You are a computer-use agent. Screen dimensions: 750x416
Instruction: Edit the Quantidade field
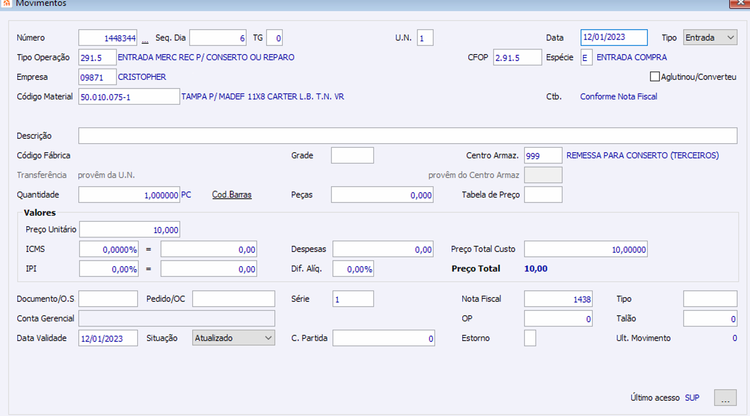pyautogui.click(x=129, y=195)
